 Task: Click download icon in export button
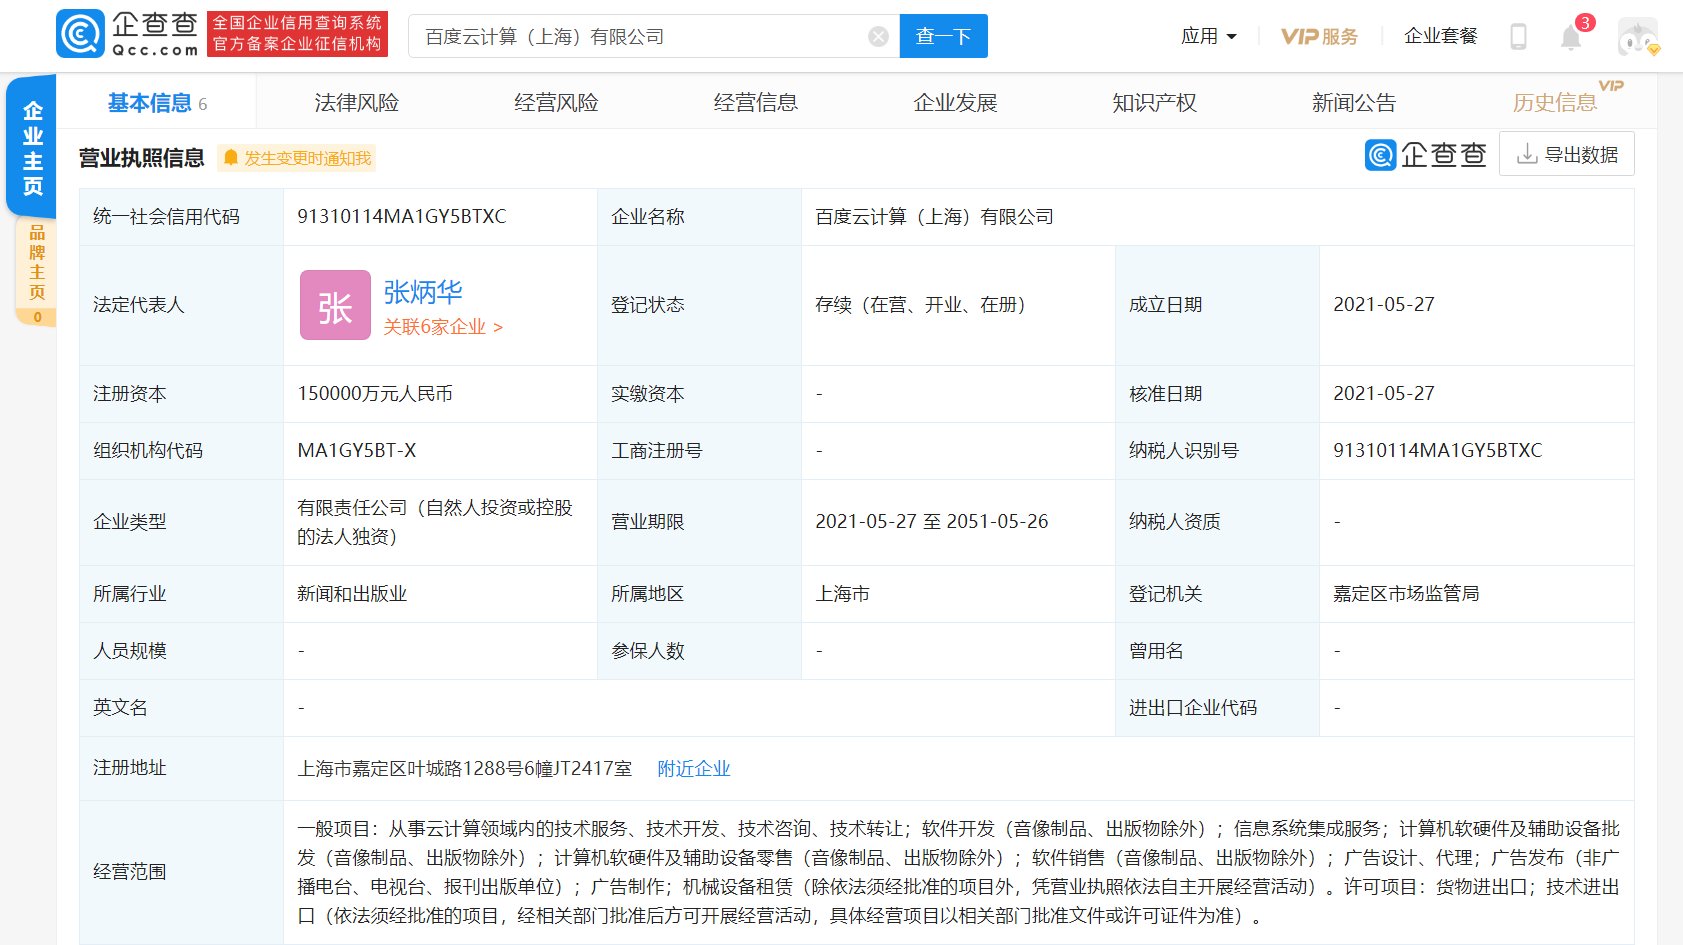(x=1527, y=154)
